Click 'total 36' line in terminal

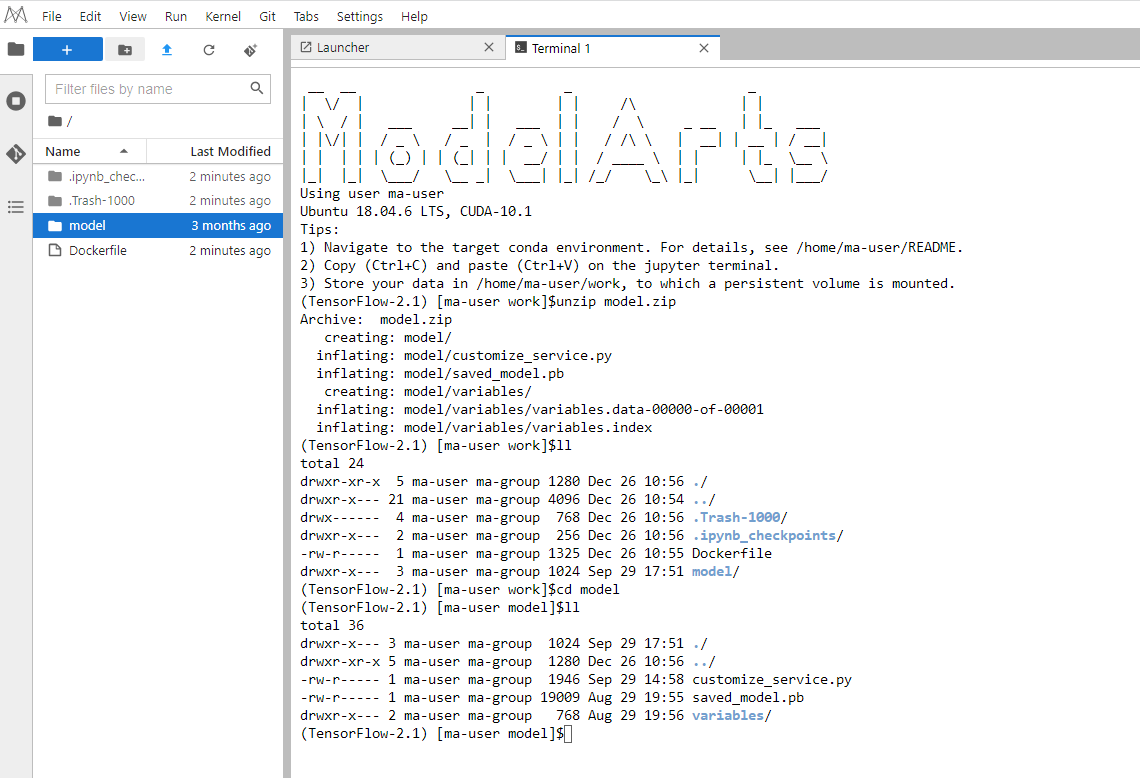coord(332,625)
